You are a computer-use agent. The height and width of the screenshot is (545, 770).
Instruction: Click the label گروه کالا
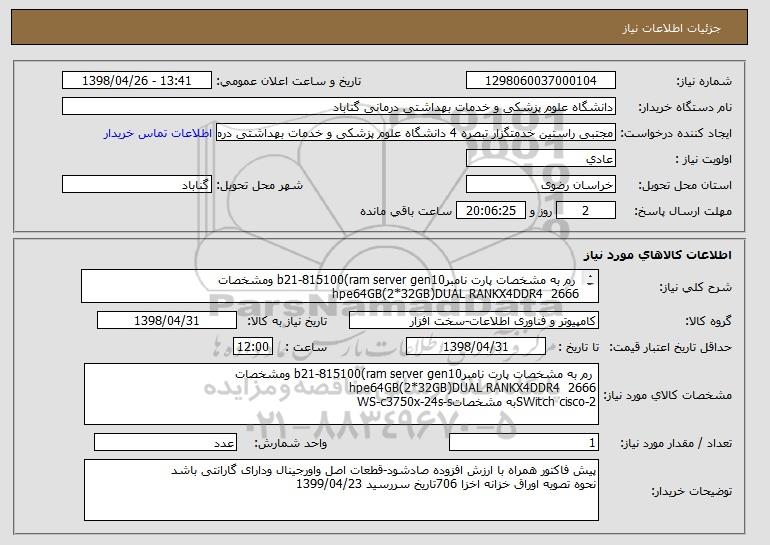click(x=708, y=322)
